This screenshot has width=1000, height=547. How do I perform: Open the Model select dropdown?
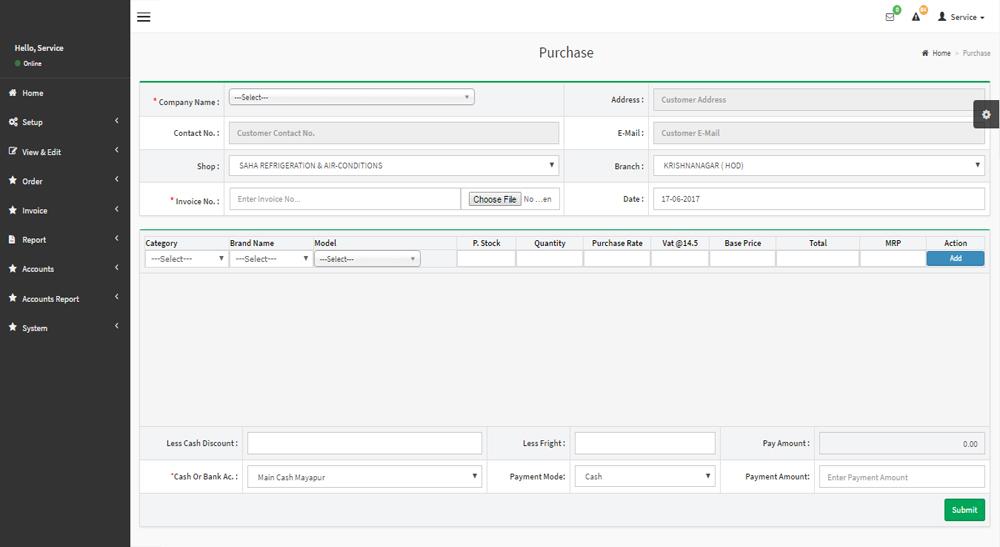pos(367,259)
